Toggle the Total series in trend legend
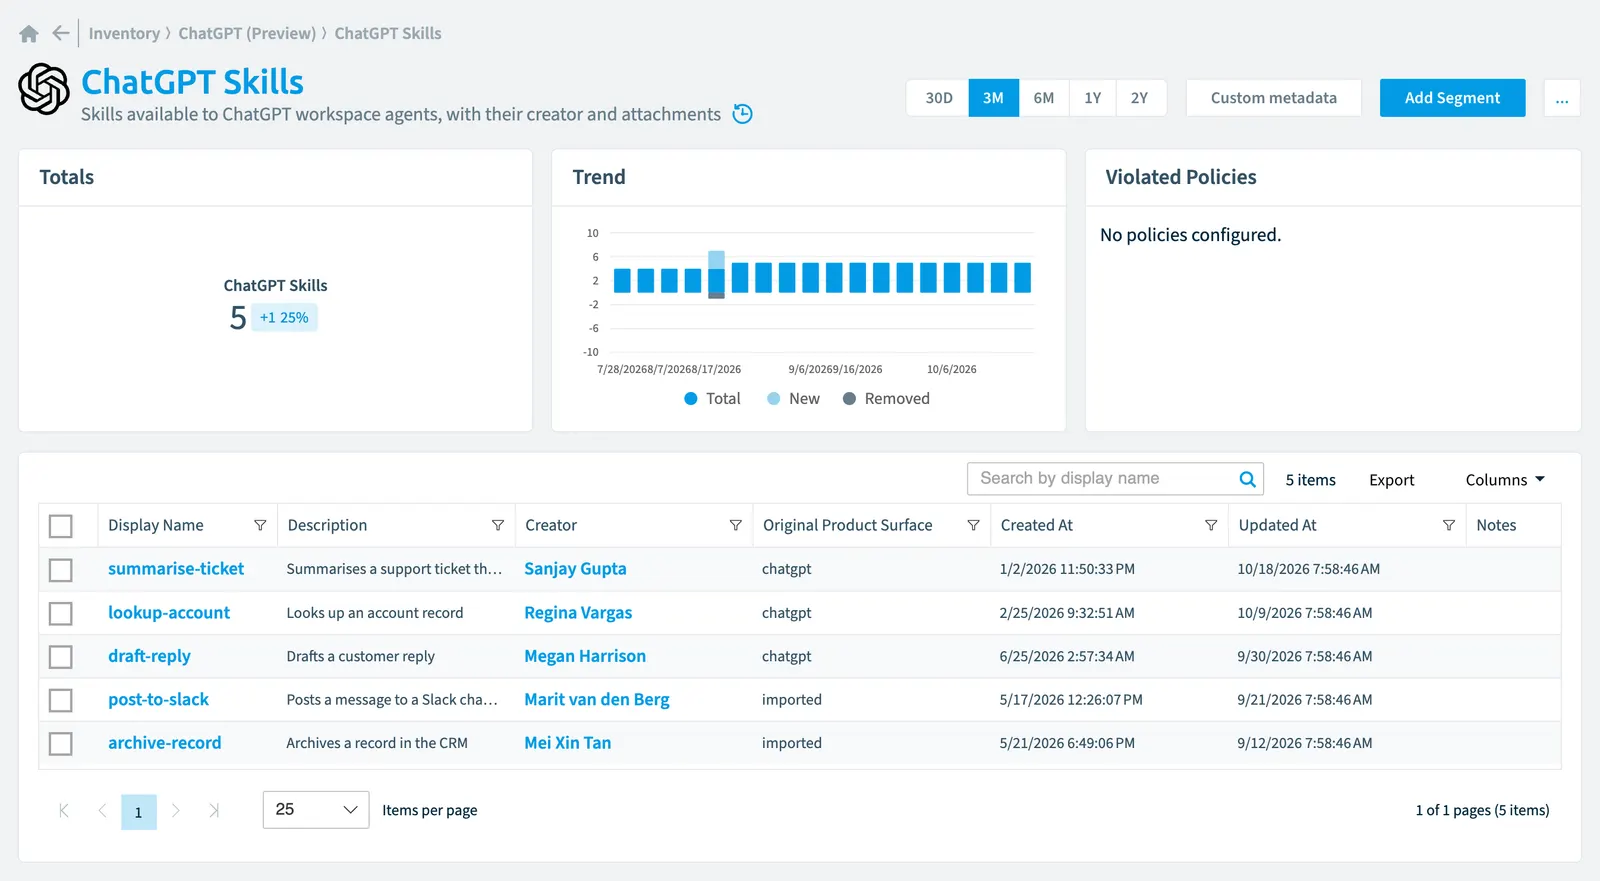Image resolution: width=1600 pixels, height=881 pixels. (x=712, y=399)
